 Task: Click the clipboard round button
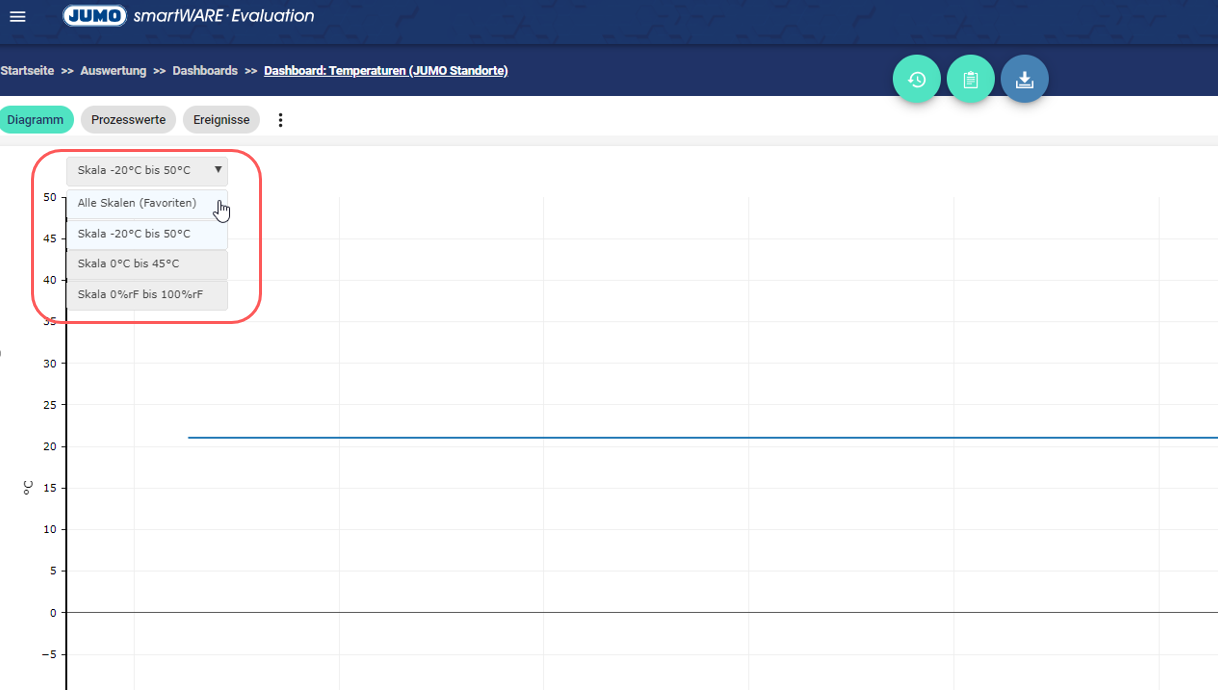point(970,80)
